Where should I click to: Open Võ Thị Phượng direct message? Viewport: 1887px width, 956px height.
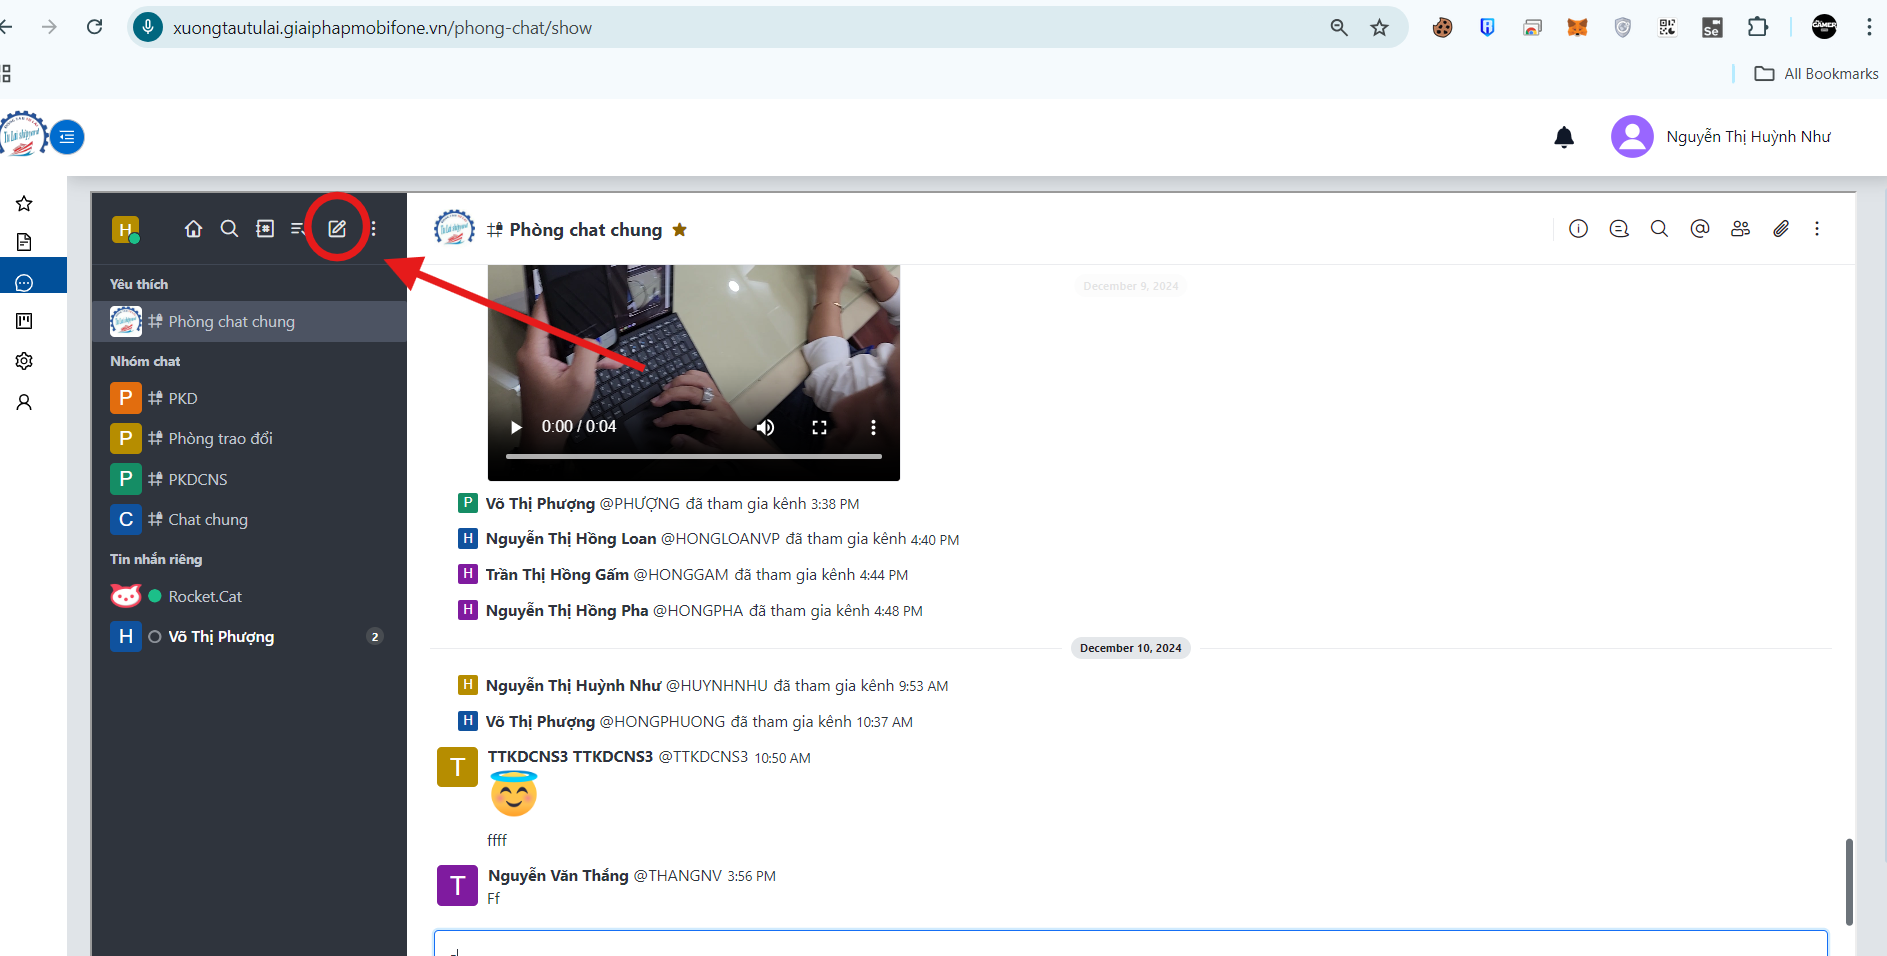[249, 636]
